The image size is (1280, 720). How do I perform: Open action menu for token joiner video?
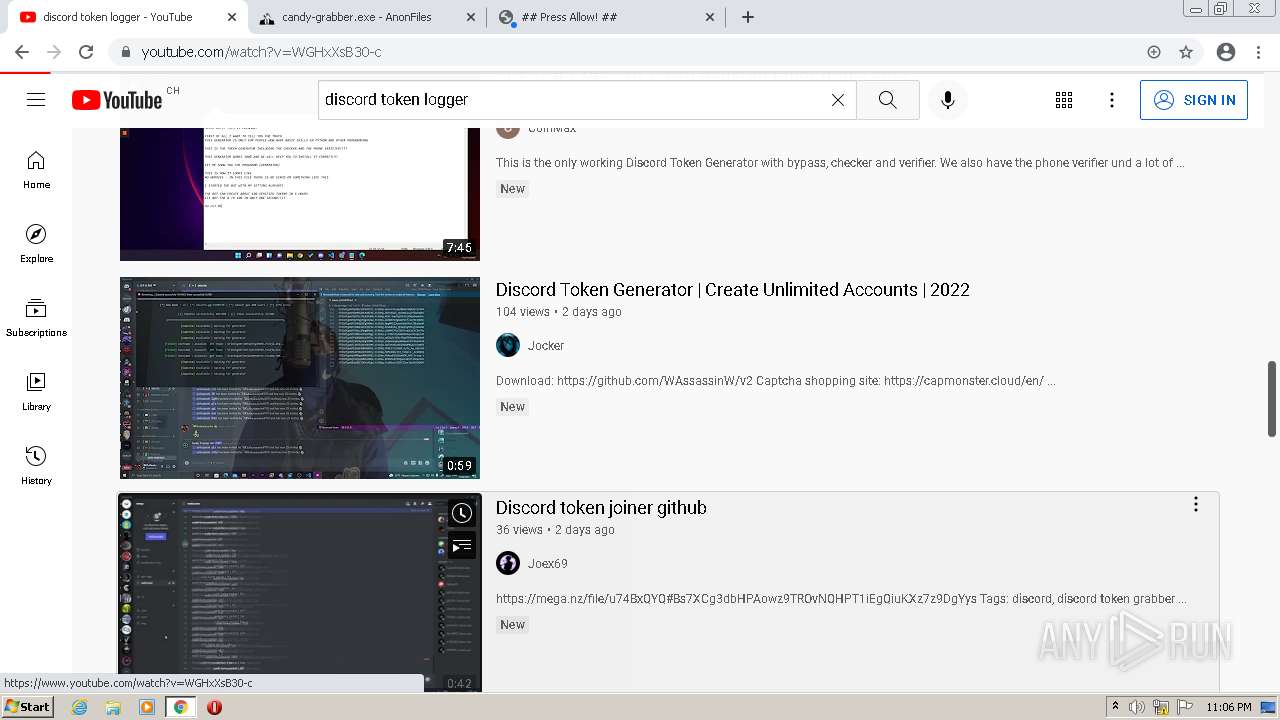(x=1195, y=505)
